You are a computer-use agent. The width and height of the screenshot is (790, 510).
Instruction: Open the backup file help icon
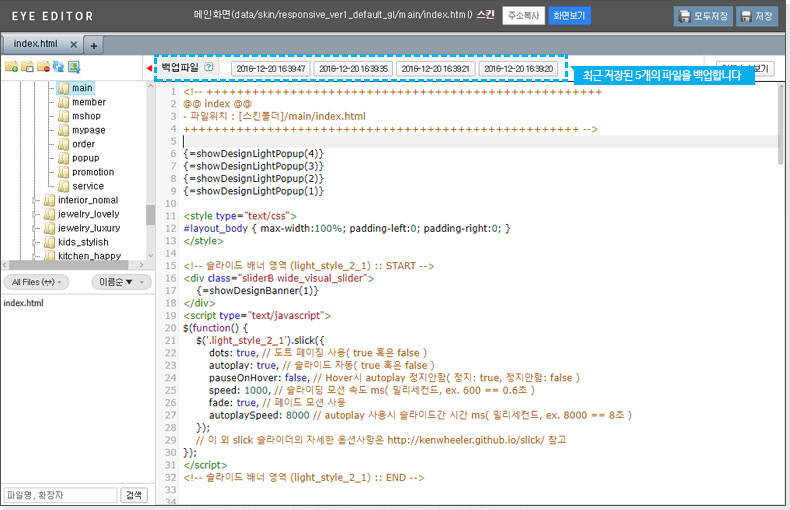pos(209,67)
